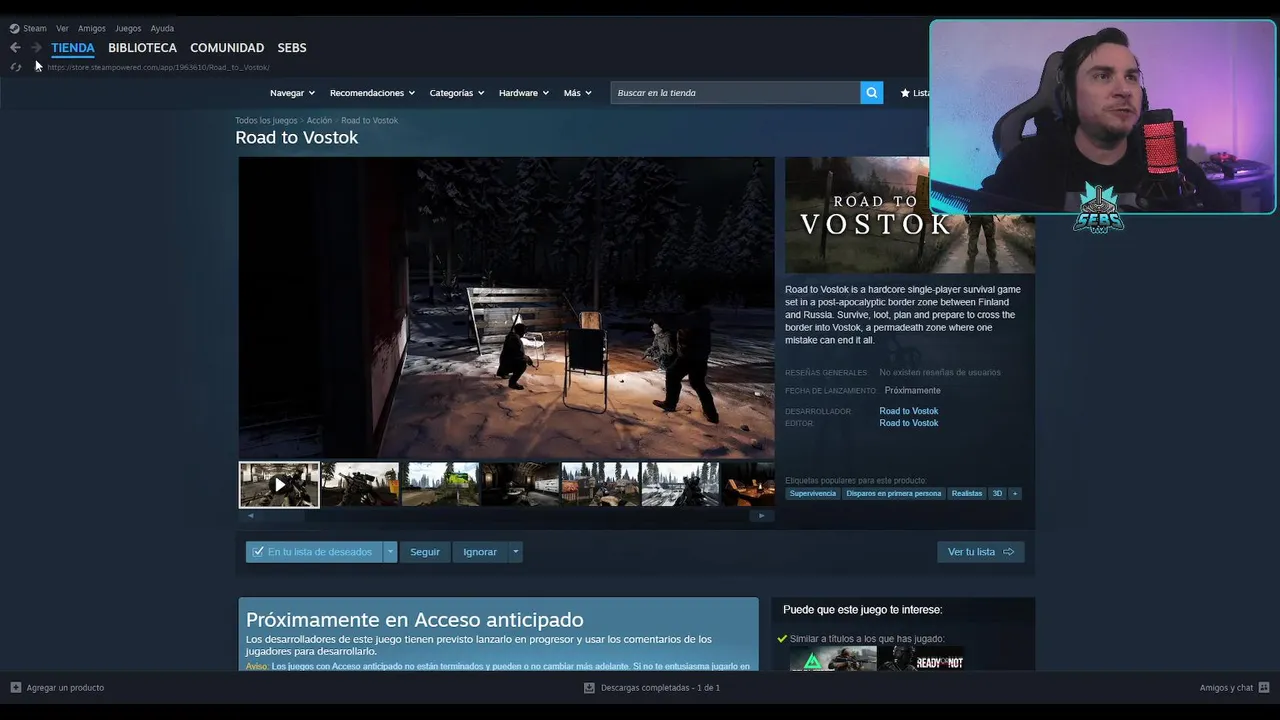Open the SEBS profile tab

[x=292, y=48]
